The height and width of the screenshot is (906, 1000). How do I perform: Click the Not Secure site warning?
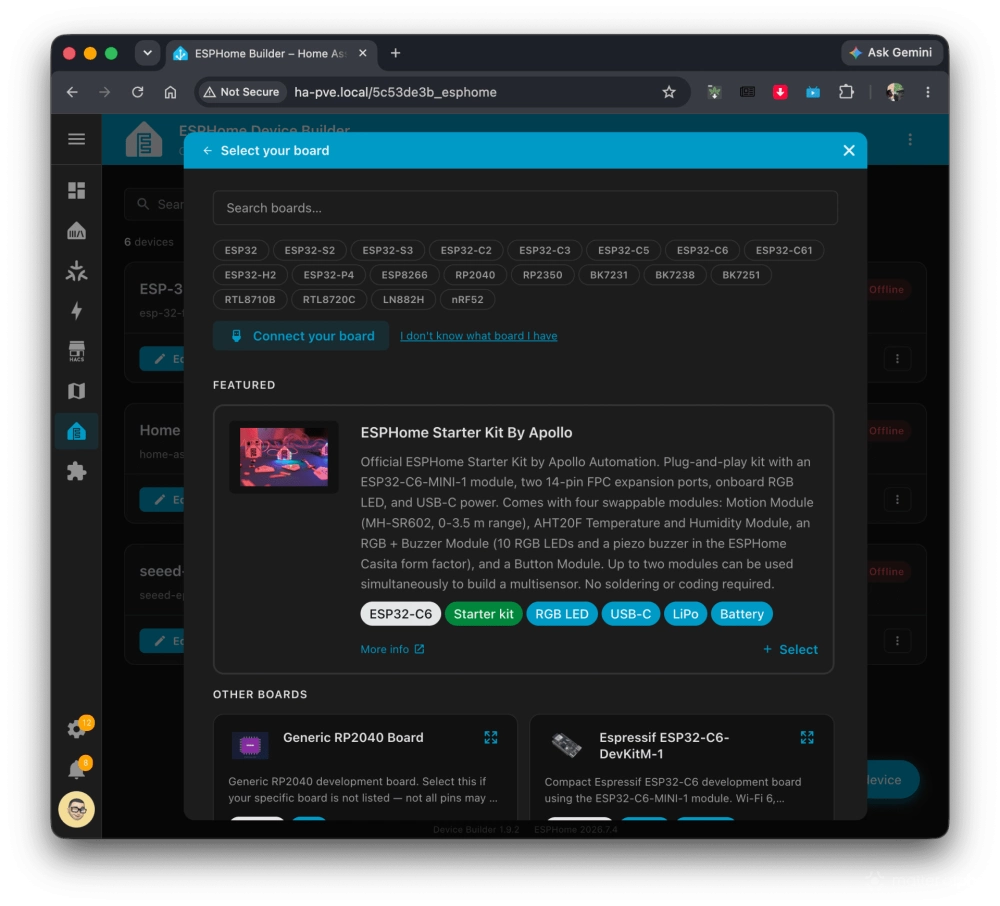coord(242,92)
